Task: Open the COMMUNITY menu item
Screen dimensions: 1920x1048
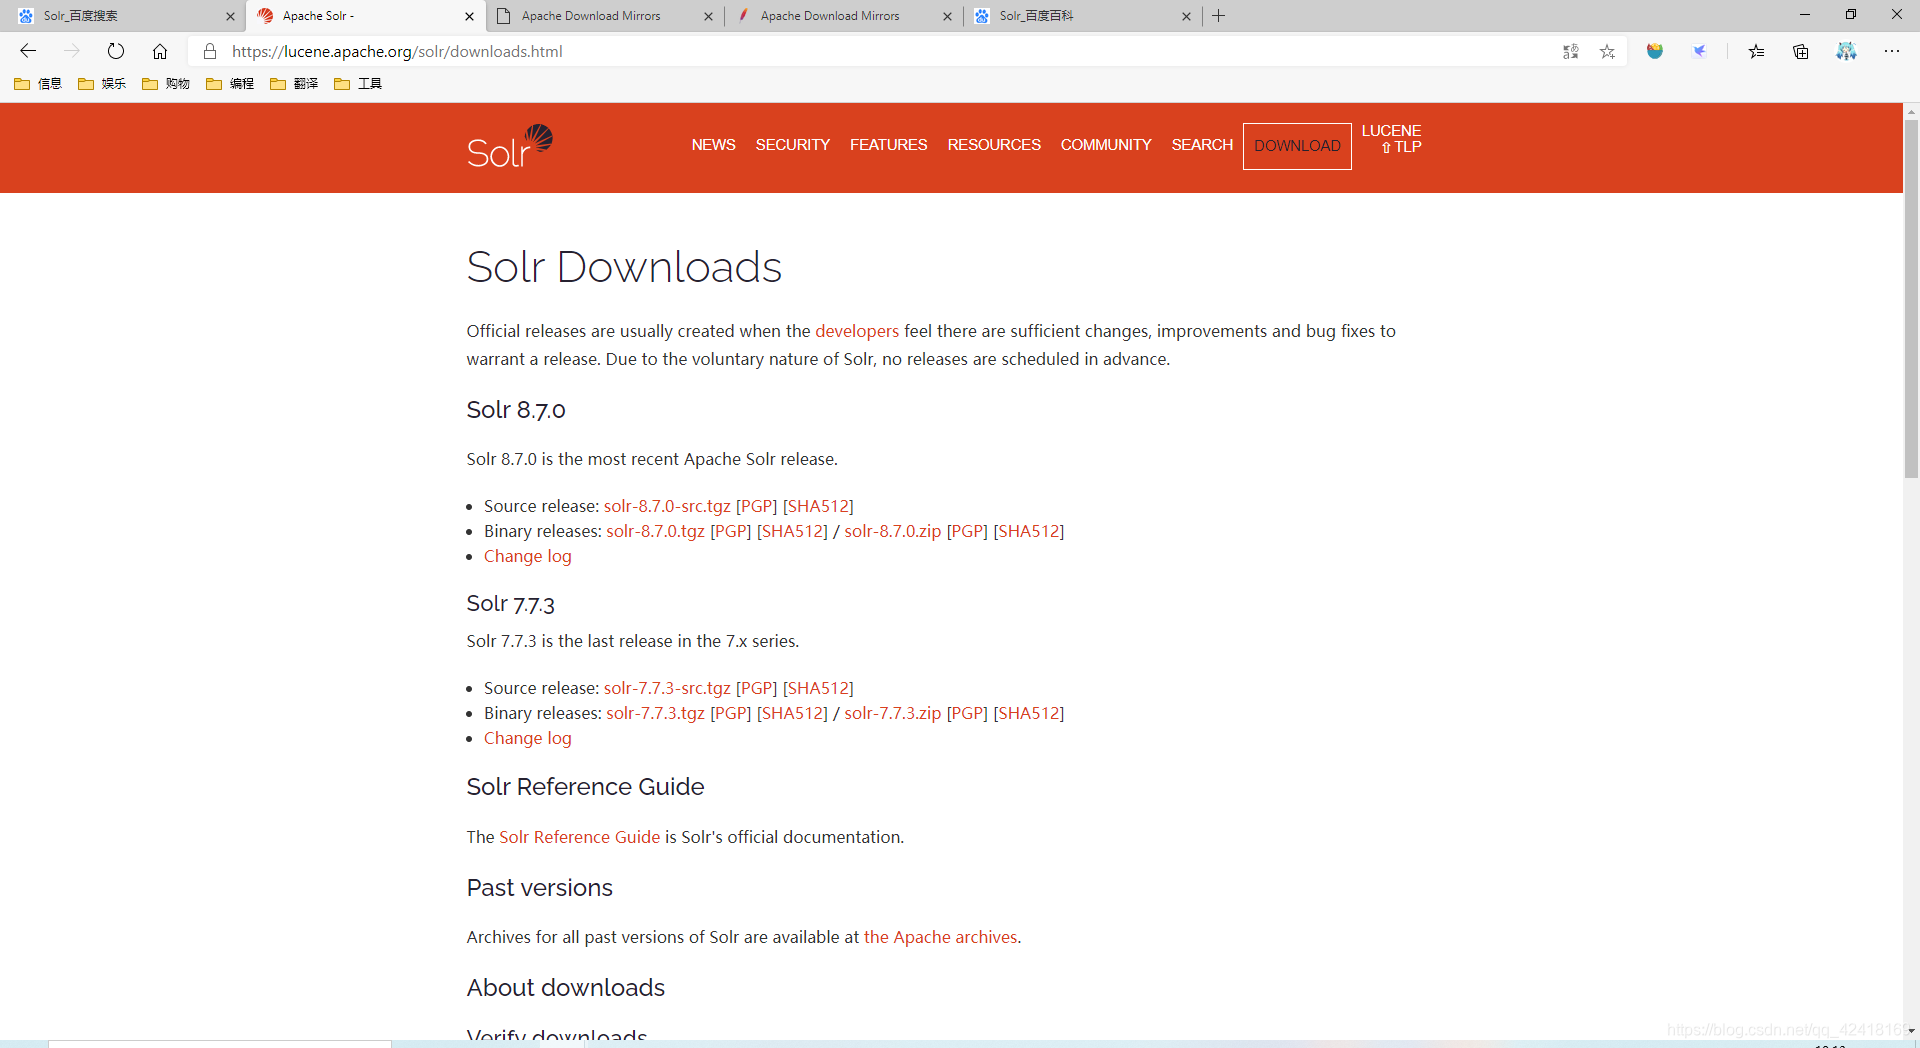Action: pos(1106,145)
